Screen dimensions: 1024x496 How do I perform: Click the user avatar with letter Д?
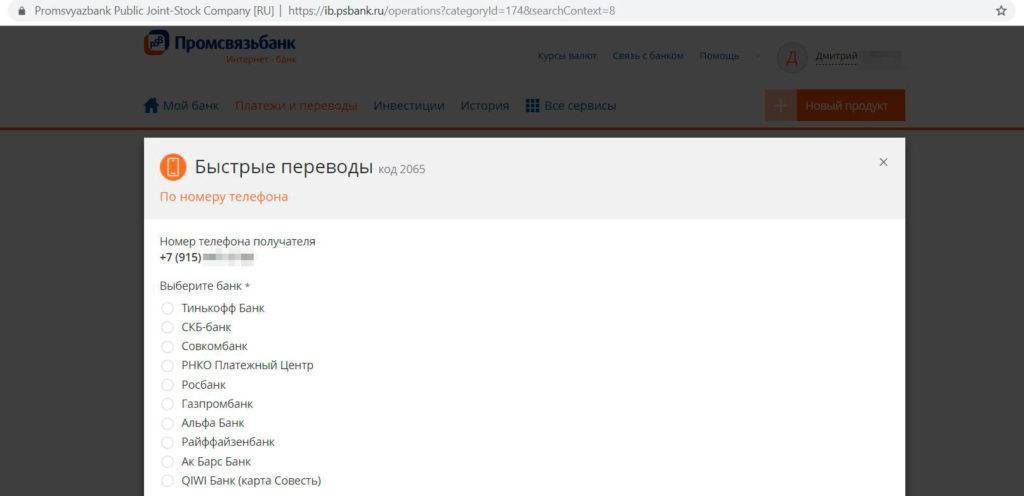[791, 57]
